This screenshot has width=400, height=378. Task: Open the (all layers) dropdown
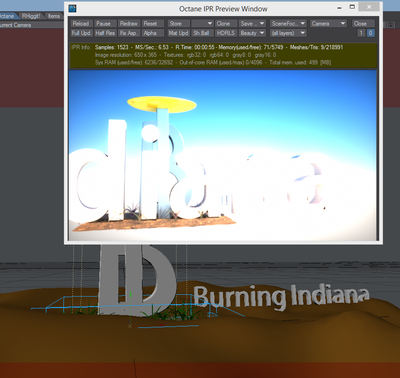point(288,33)
